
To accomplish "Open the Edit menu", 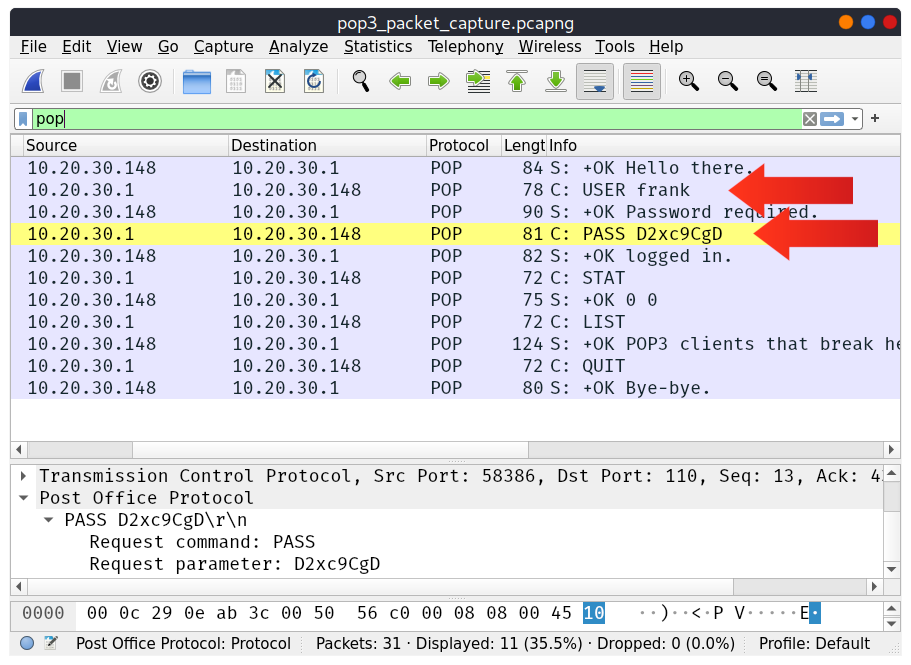I will click(x=77, y=46).
